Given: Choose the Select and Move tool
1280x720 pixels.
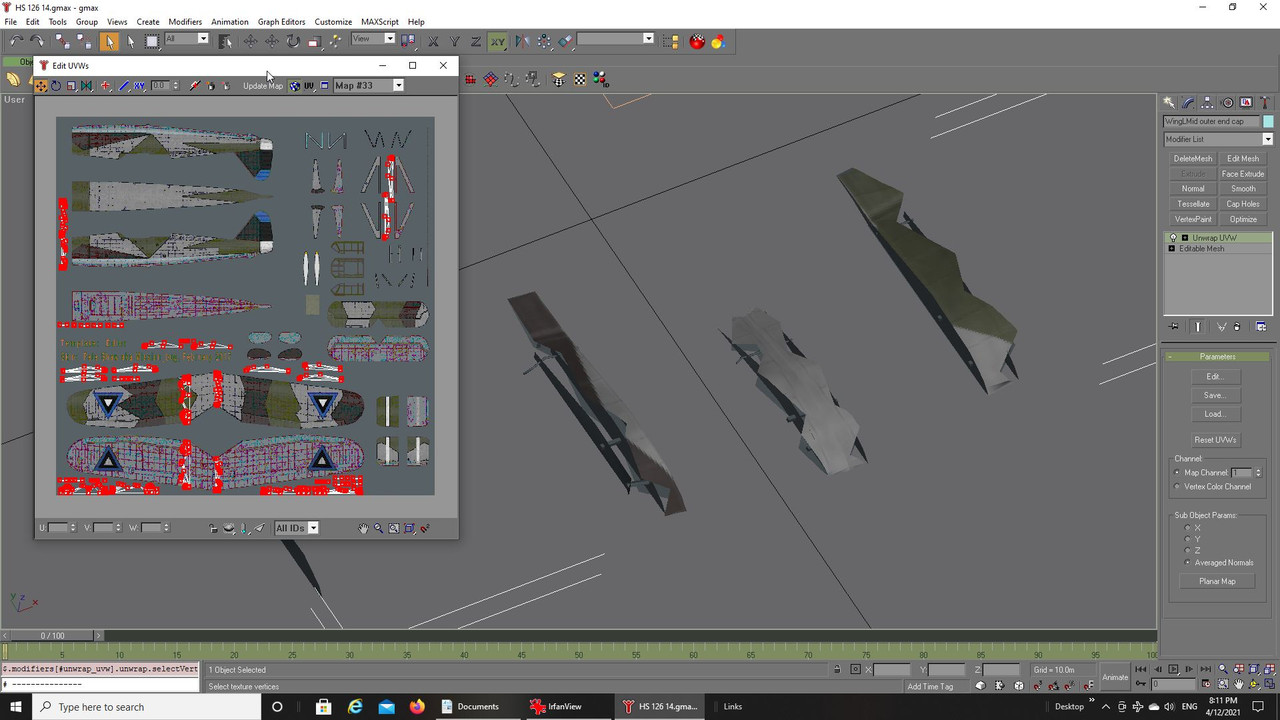Looking at the screenshot, I should (251, 41).
